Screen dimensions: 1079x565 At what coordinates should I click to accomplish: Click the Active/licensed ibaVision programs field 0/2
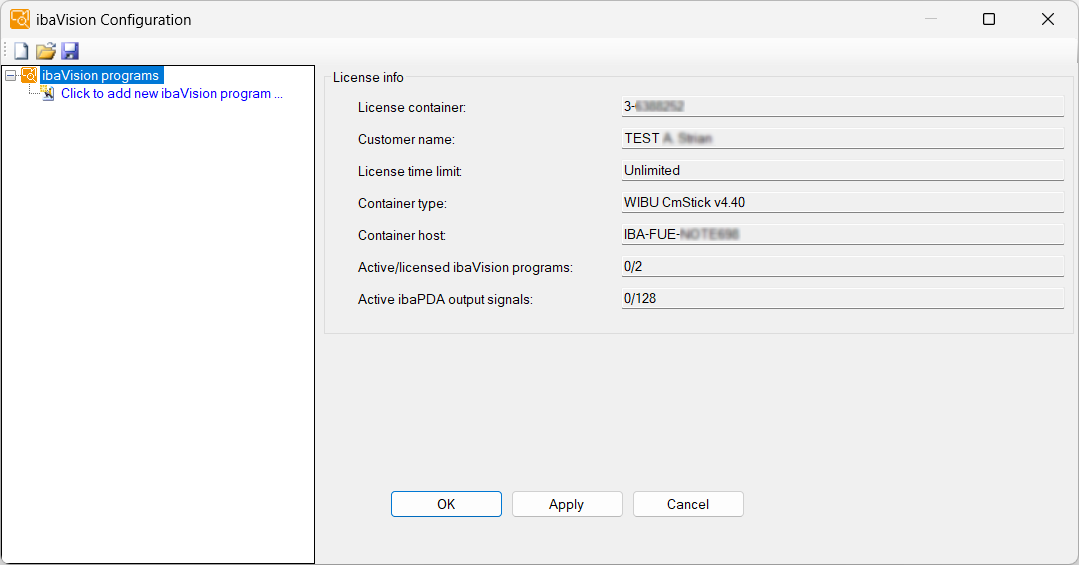tap(843, 266)
